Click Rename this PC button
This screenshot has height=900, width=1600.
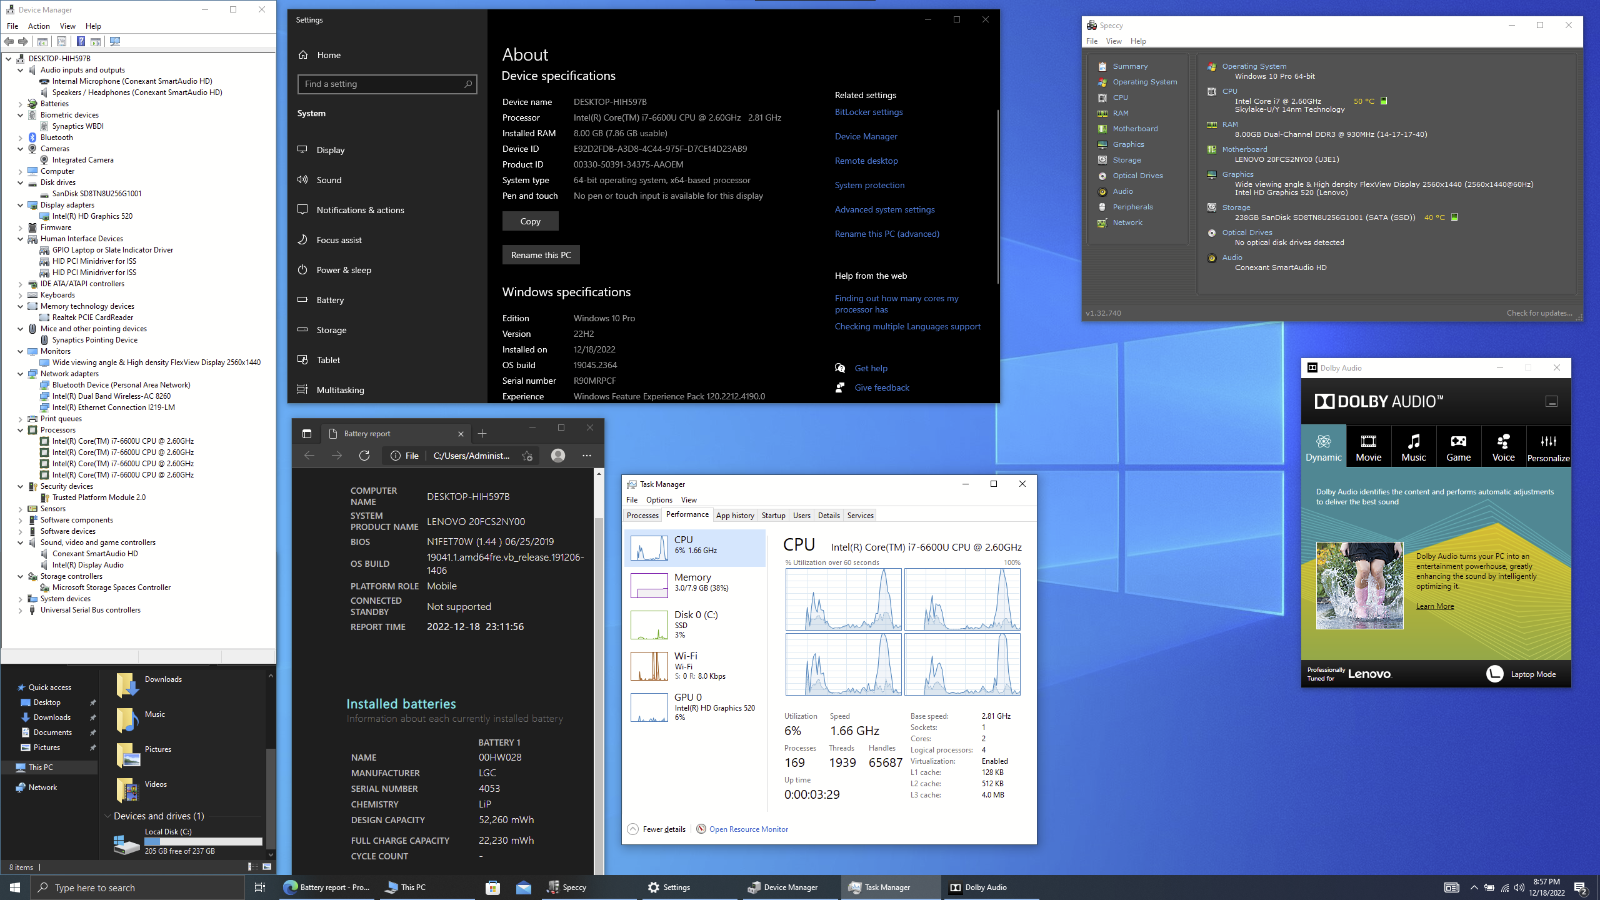tap(541, 255)
